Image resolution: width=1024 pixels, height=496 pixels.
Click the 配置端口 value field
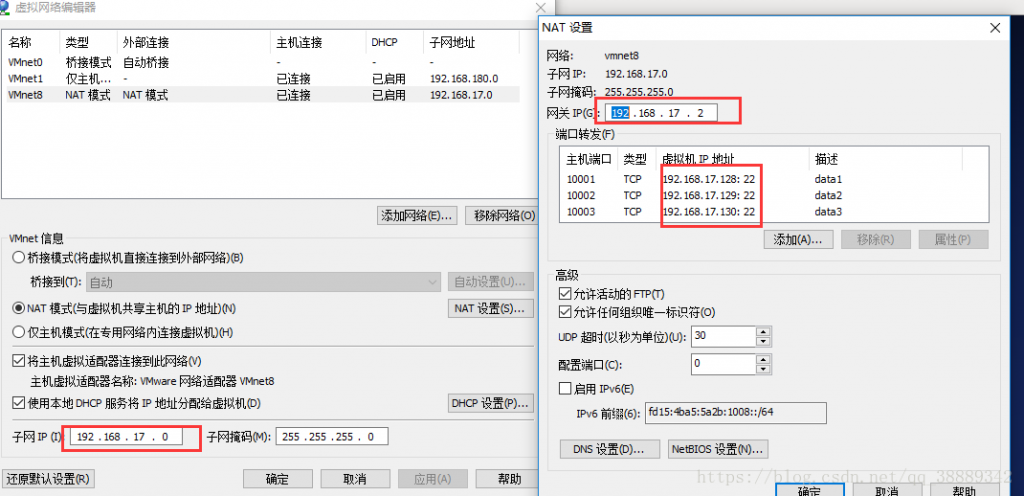click(724, 364)
